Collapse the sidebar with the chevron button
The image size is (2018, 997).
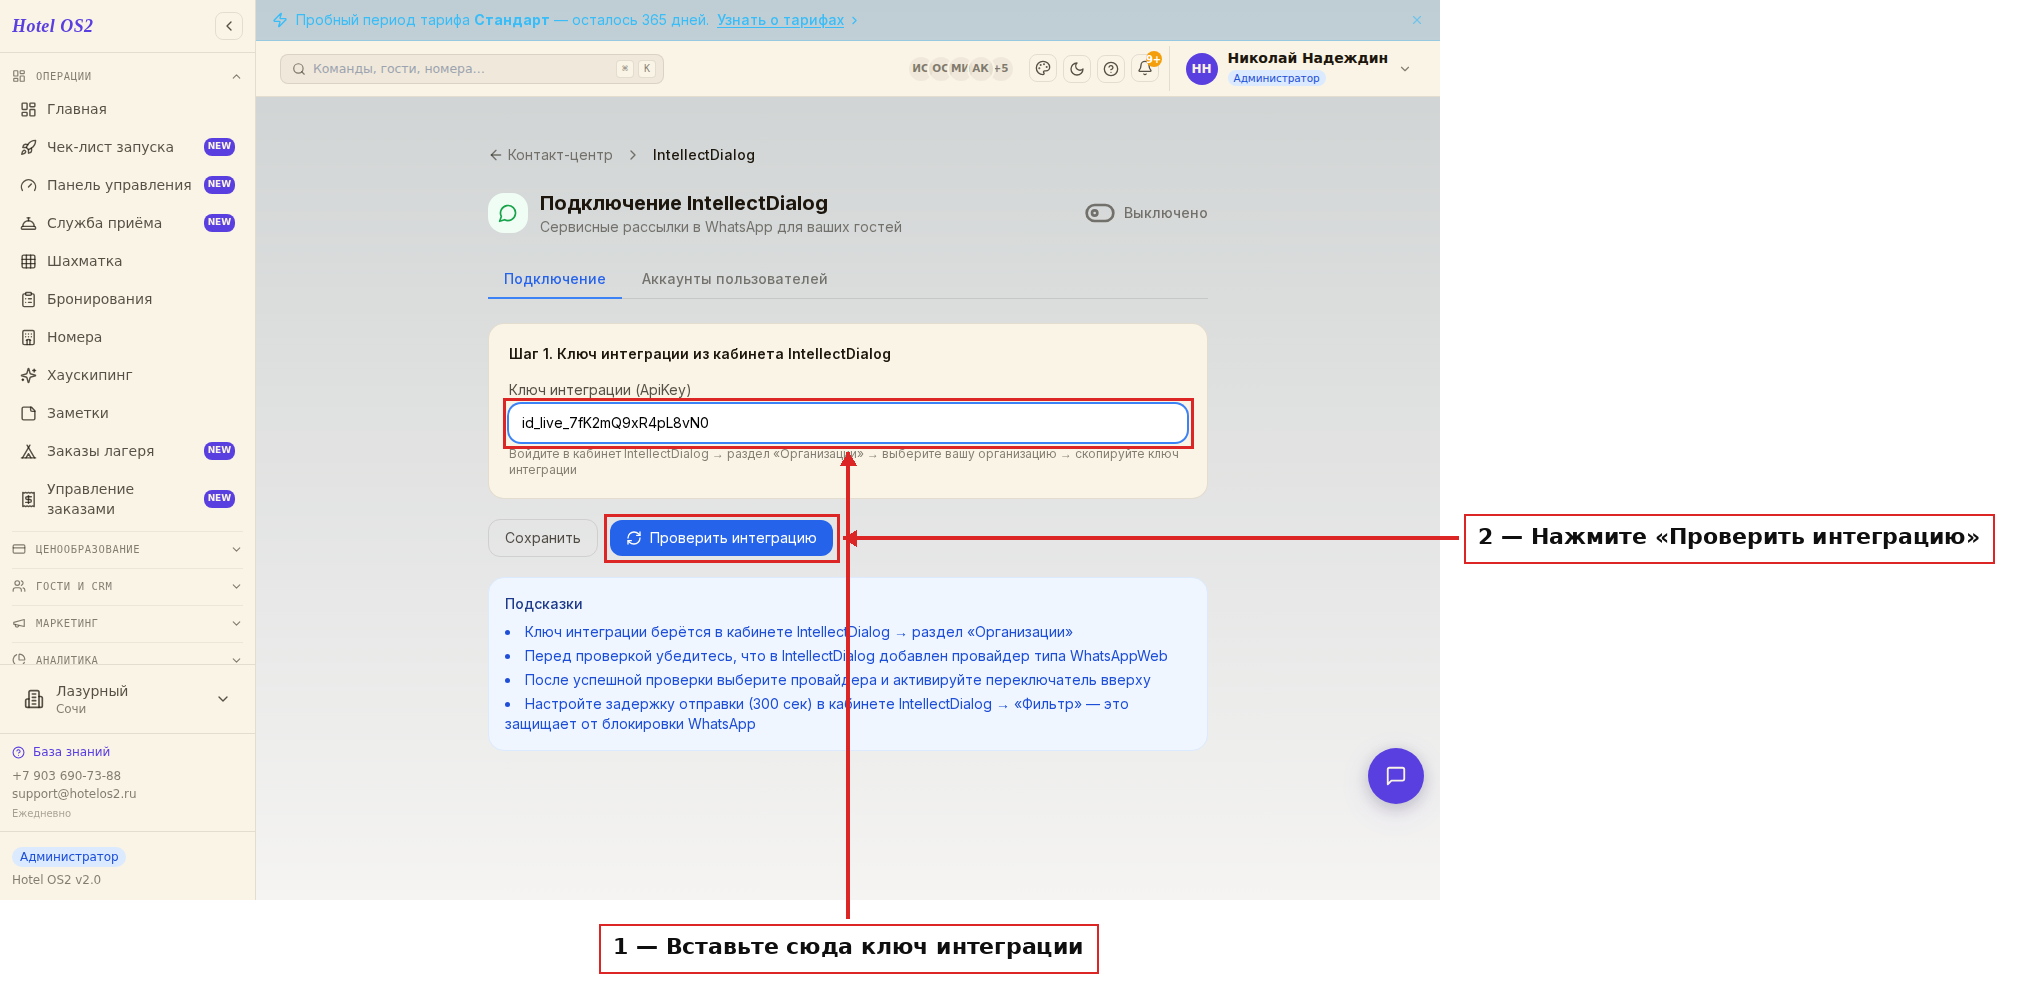coord(229,26)
